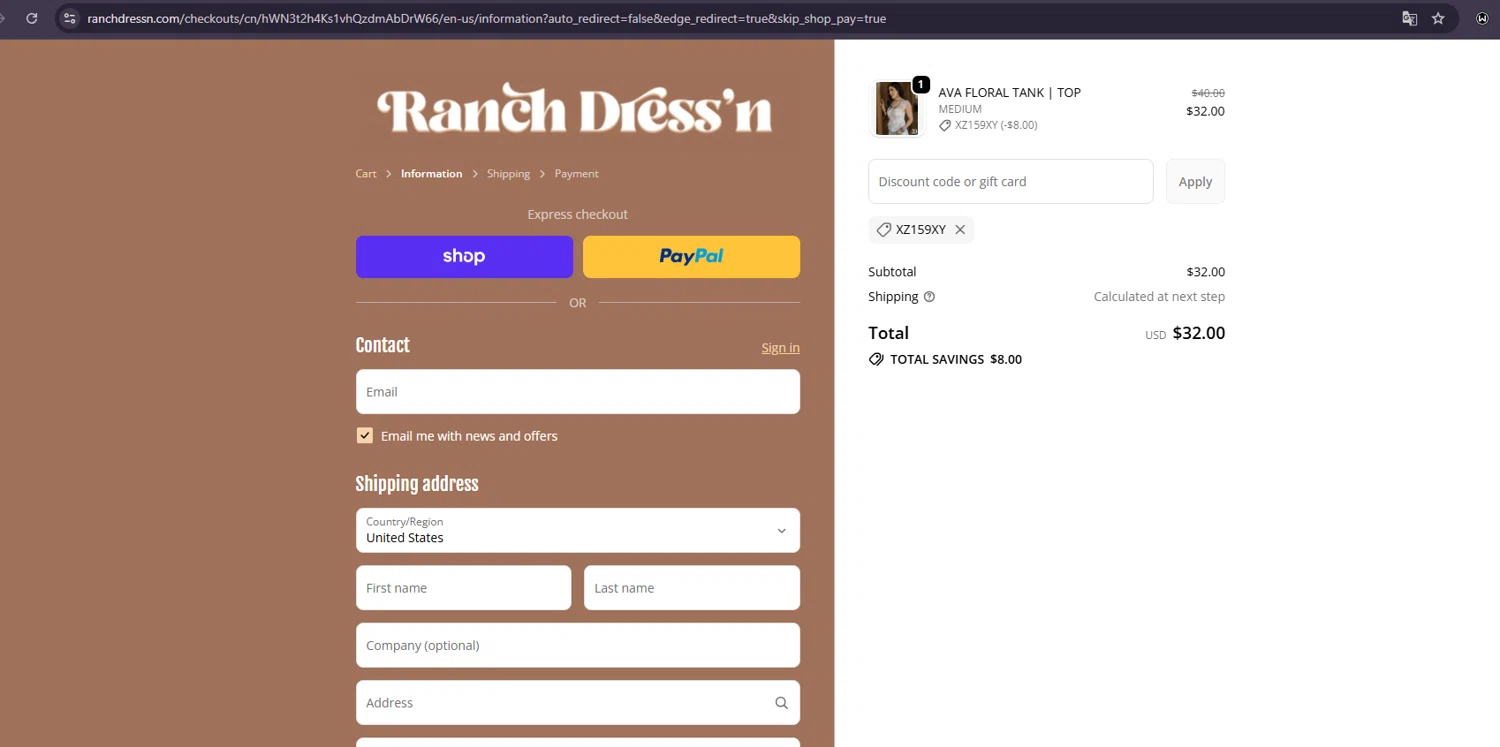The width and height of the screenshot is (1500, 747).
Task: Focus Discount code or gift card field
Action: (1010, 182)
